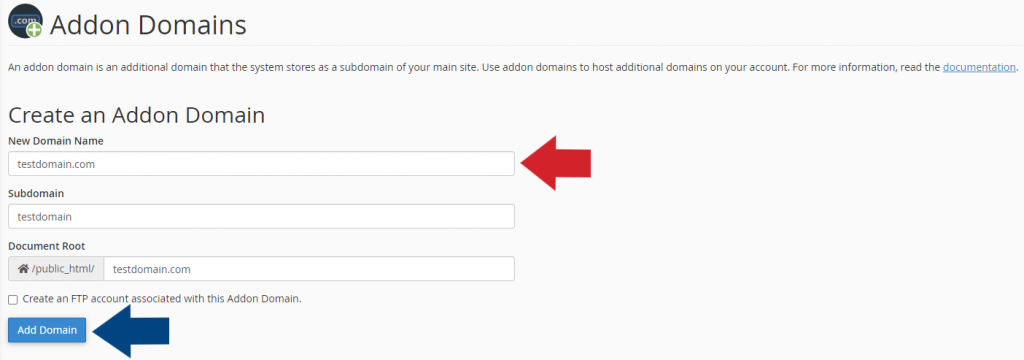Enable Create an FTP account checkbox
This screenshot has height=360, width=1024.
click(x=13, y=299)
